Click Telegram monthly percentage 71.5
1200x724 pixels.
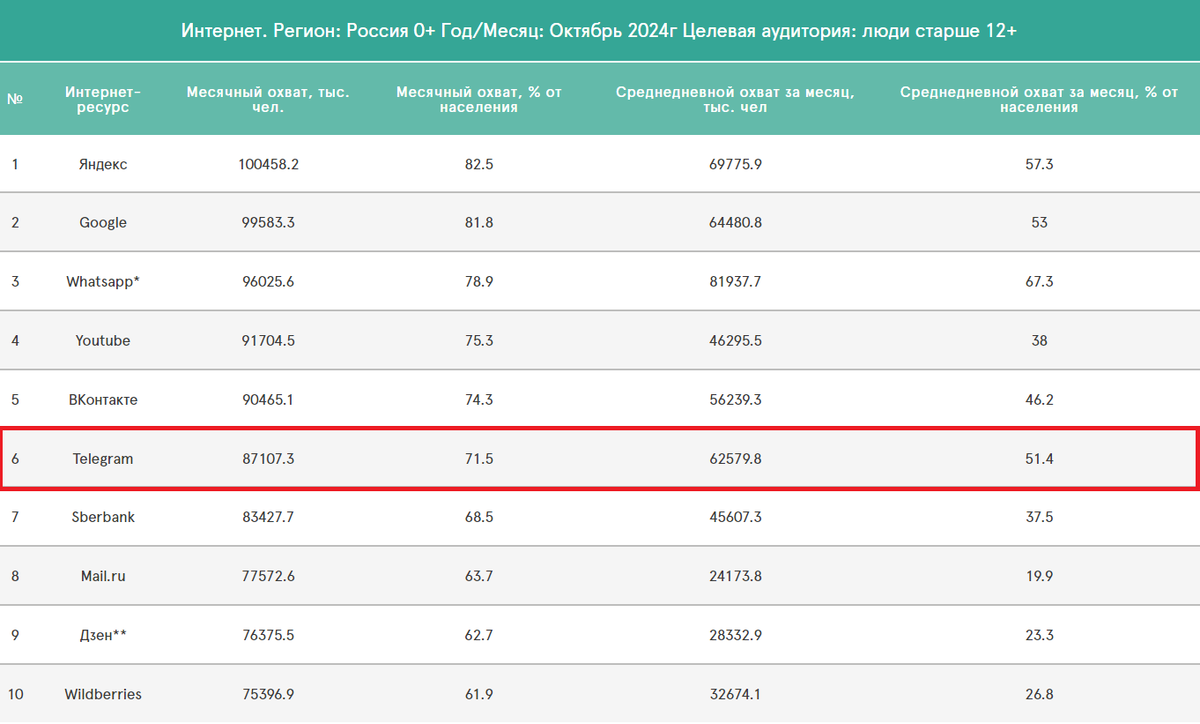479,459
